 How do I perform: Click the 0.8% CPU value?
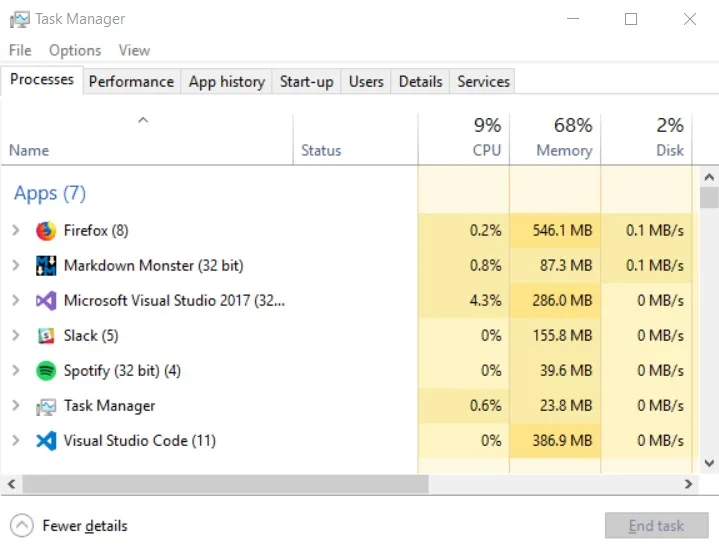(x=486, y=265)
